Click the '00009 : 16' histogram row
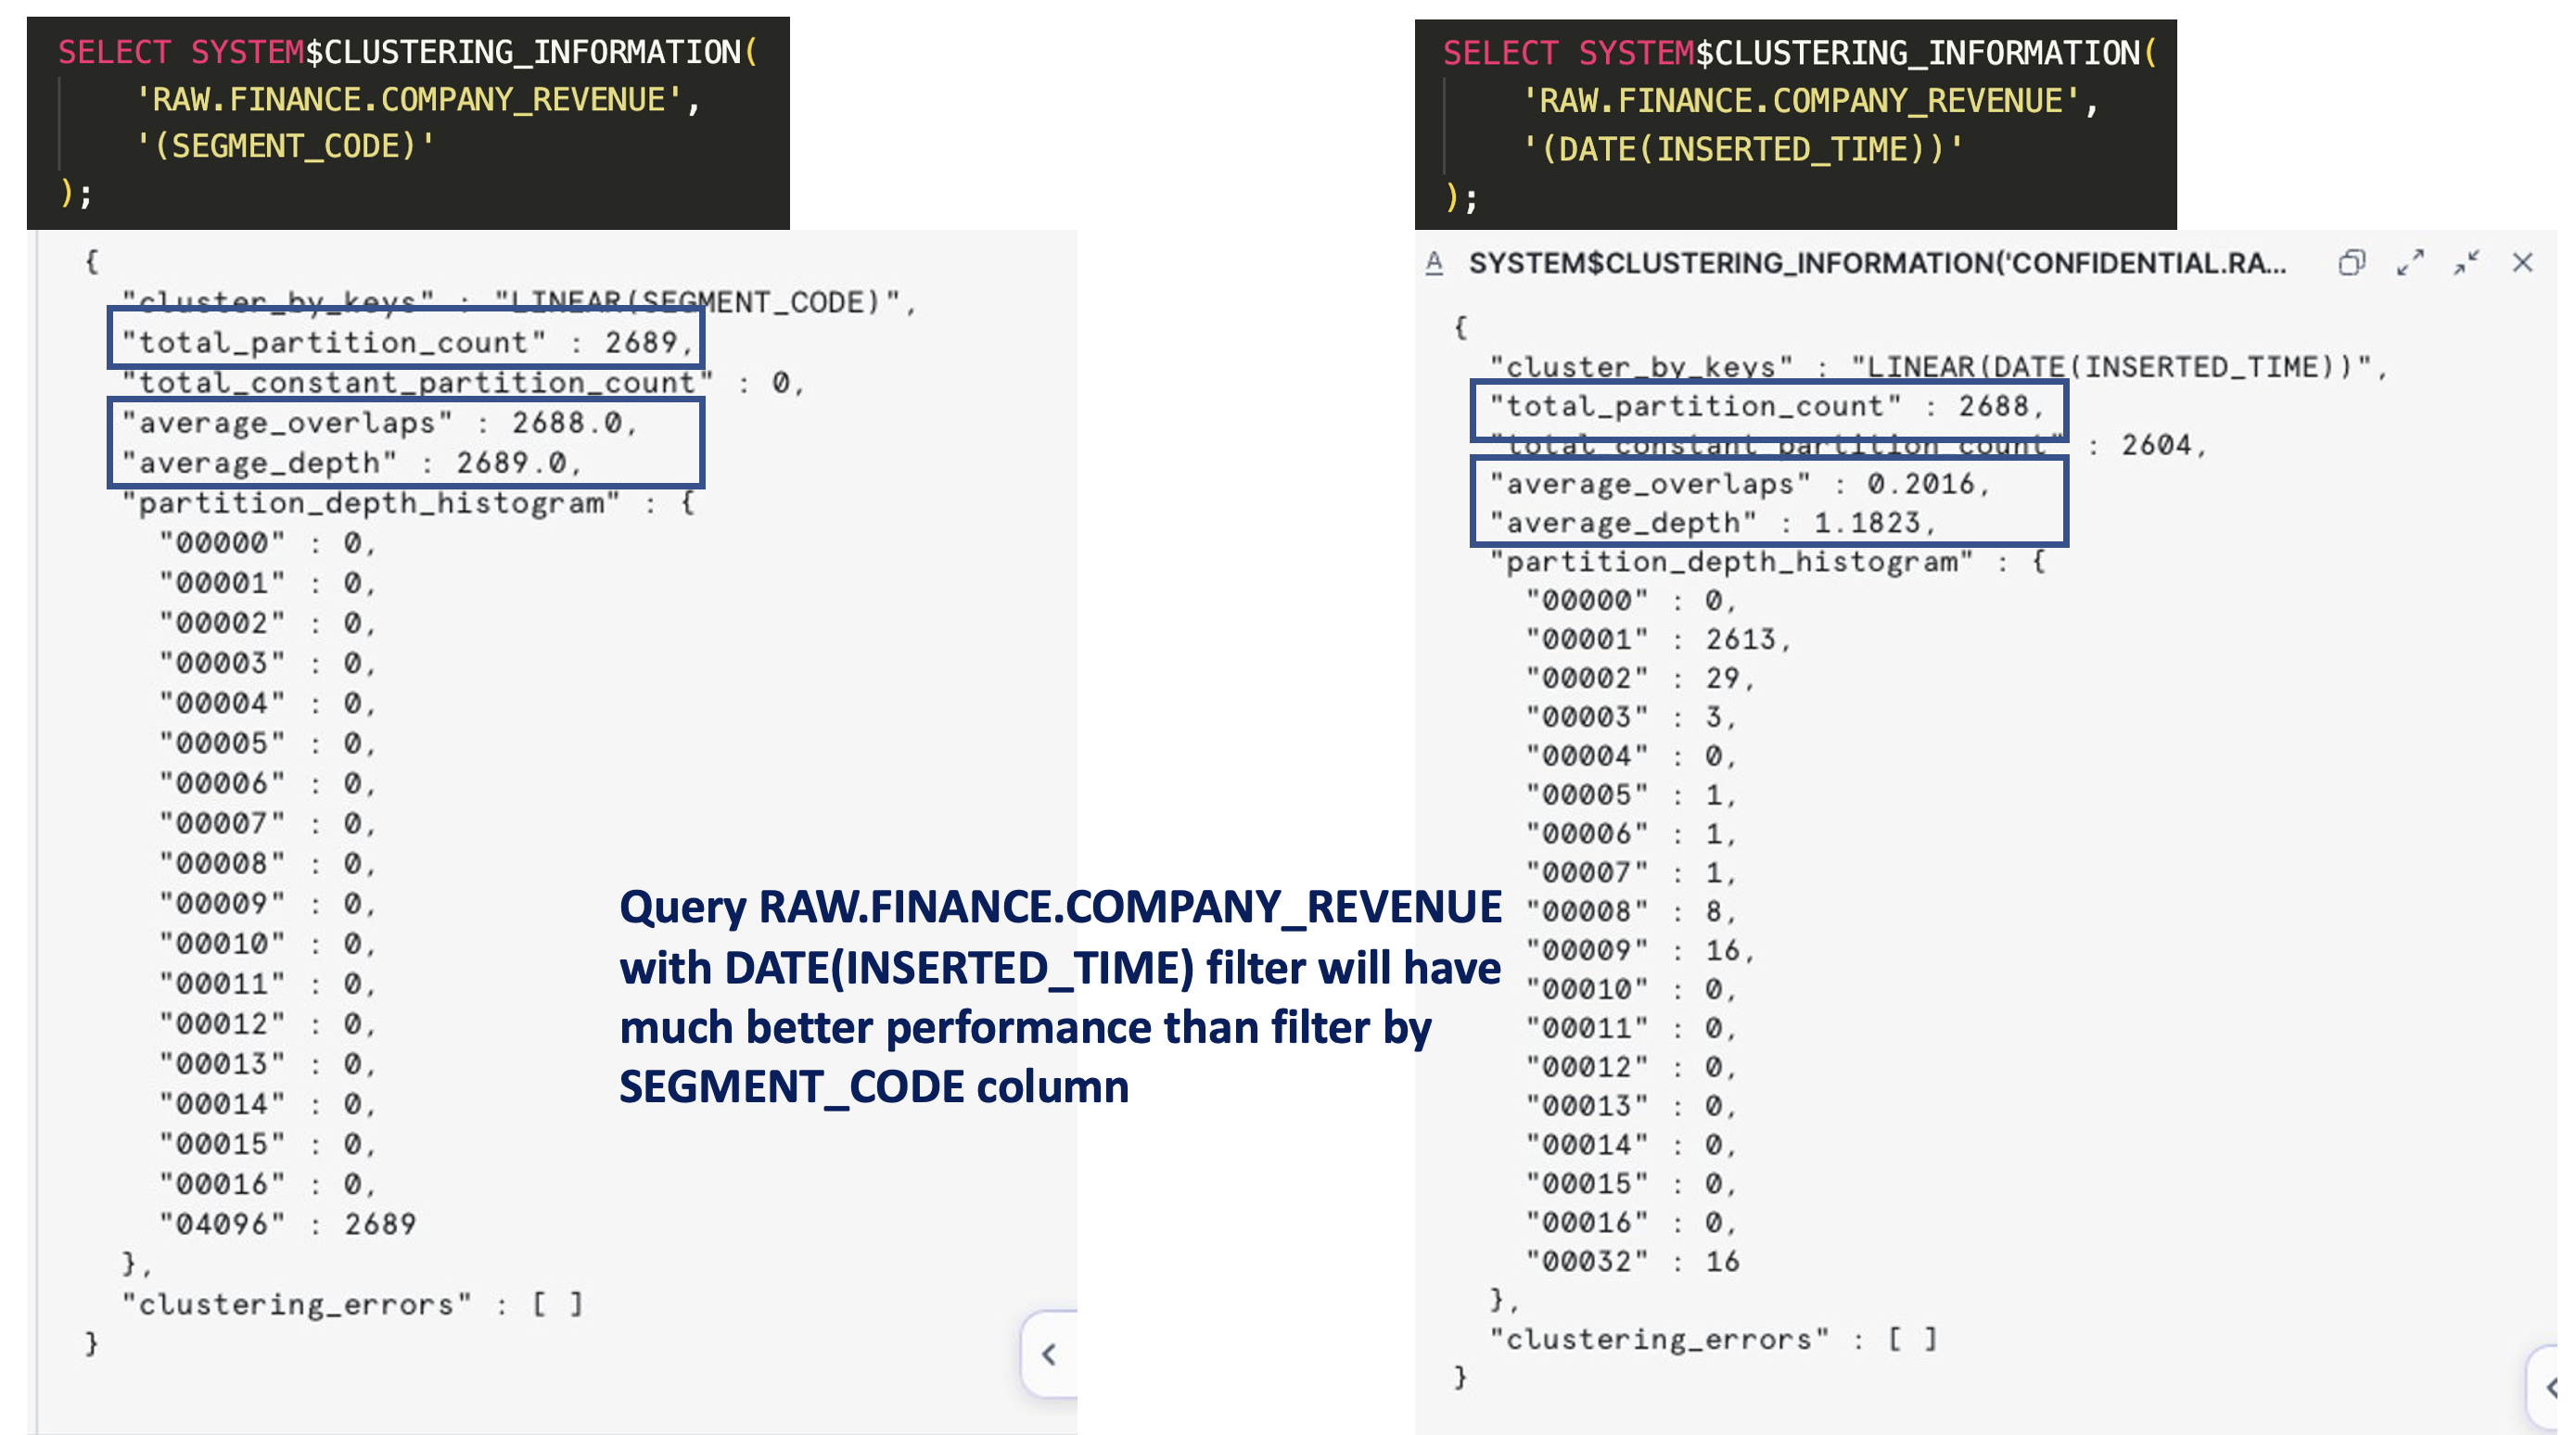This screenshot has height=1435, width=2576. (x=1640, y=950)
